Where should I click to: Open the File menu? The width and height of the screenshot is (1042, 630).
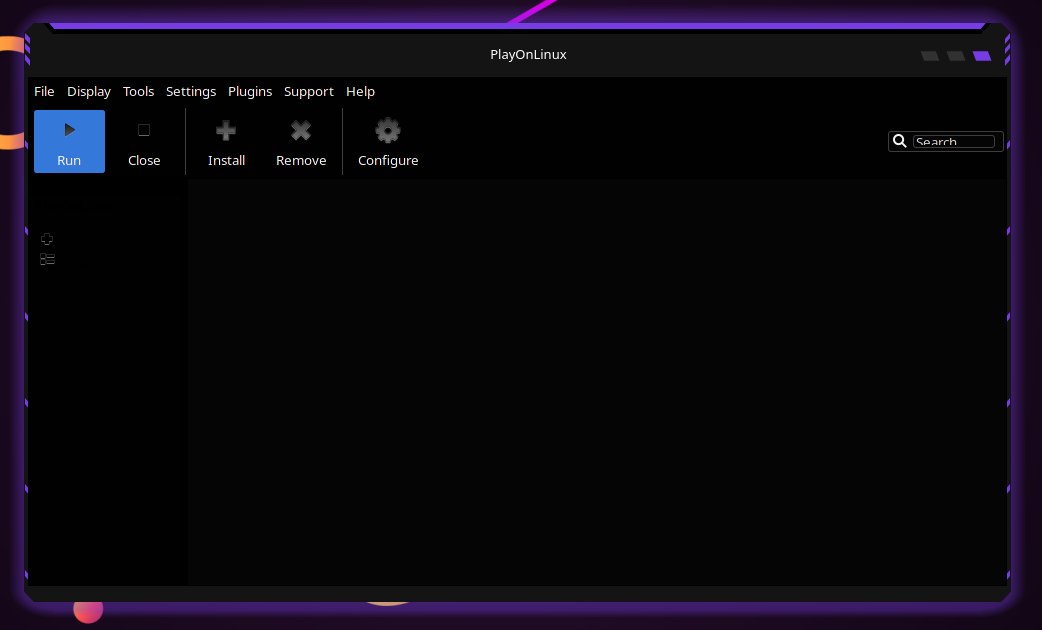point(44,92)
